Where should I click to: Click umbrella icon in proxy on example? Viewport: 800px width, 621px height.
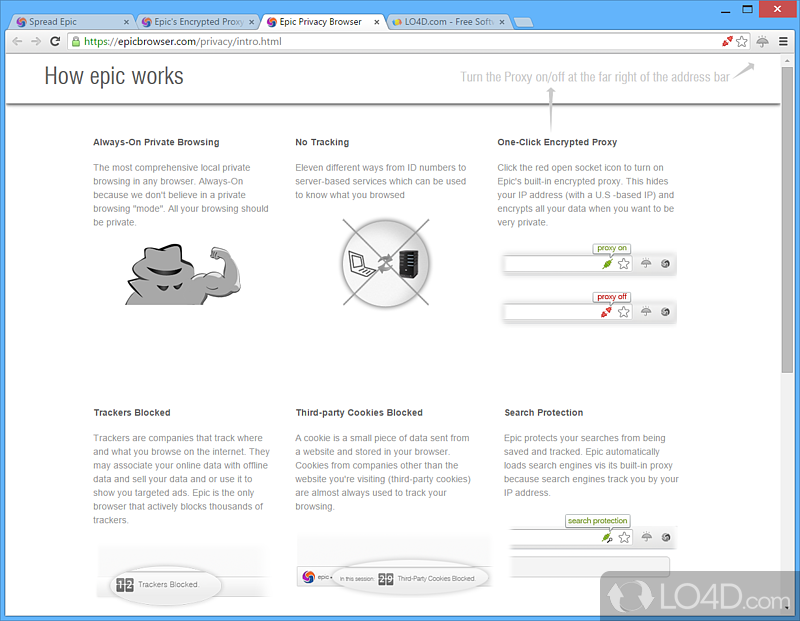pyautogui.click(x=646, y=263)
